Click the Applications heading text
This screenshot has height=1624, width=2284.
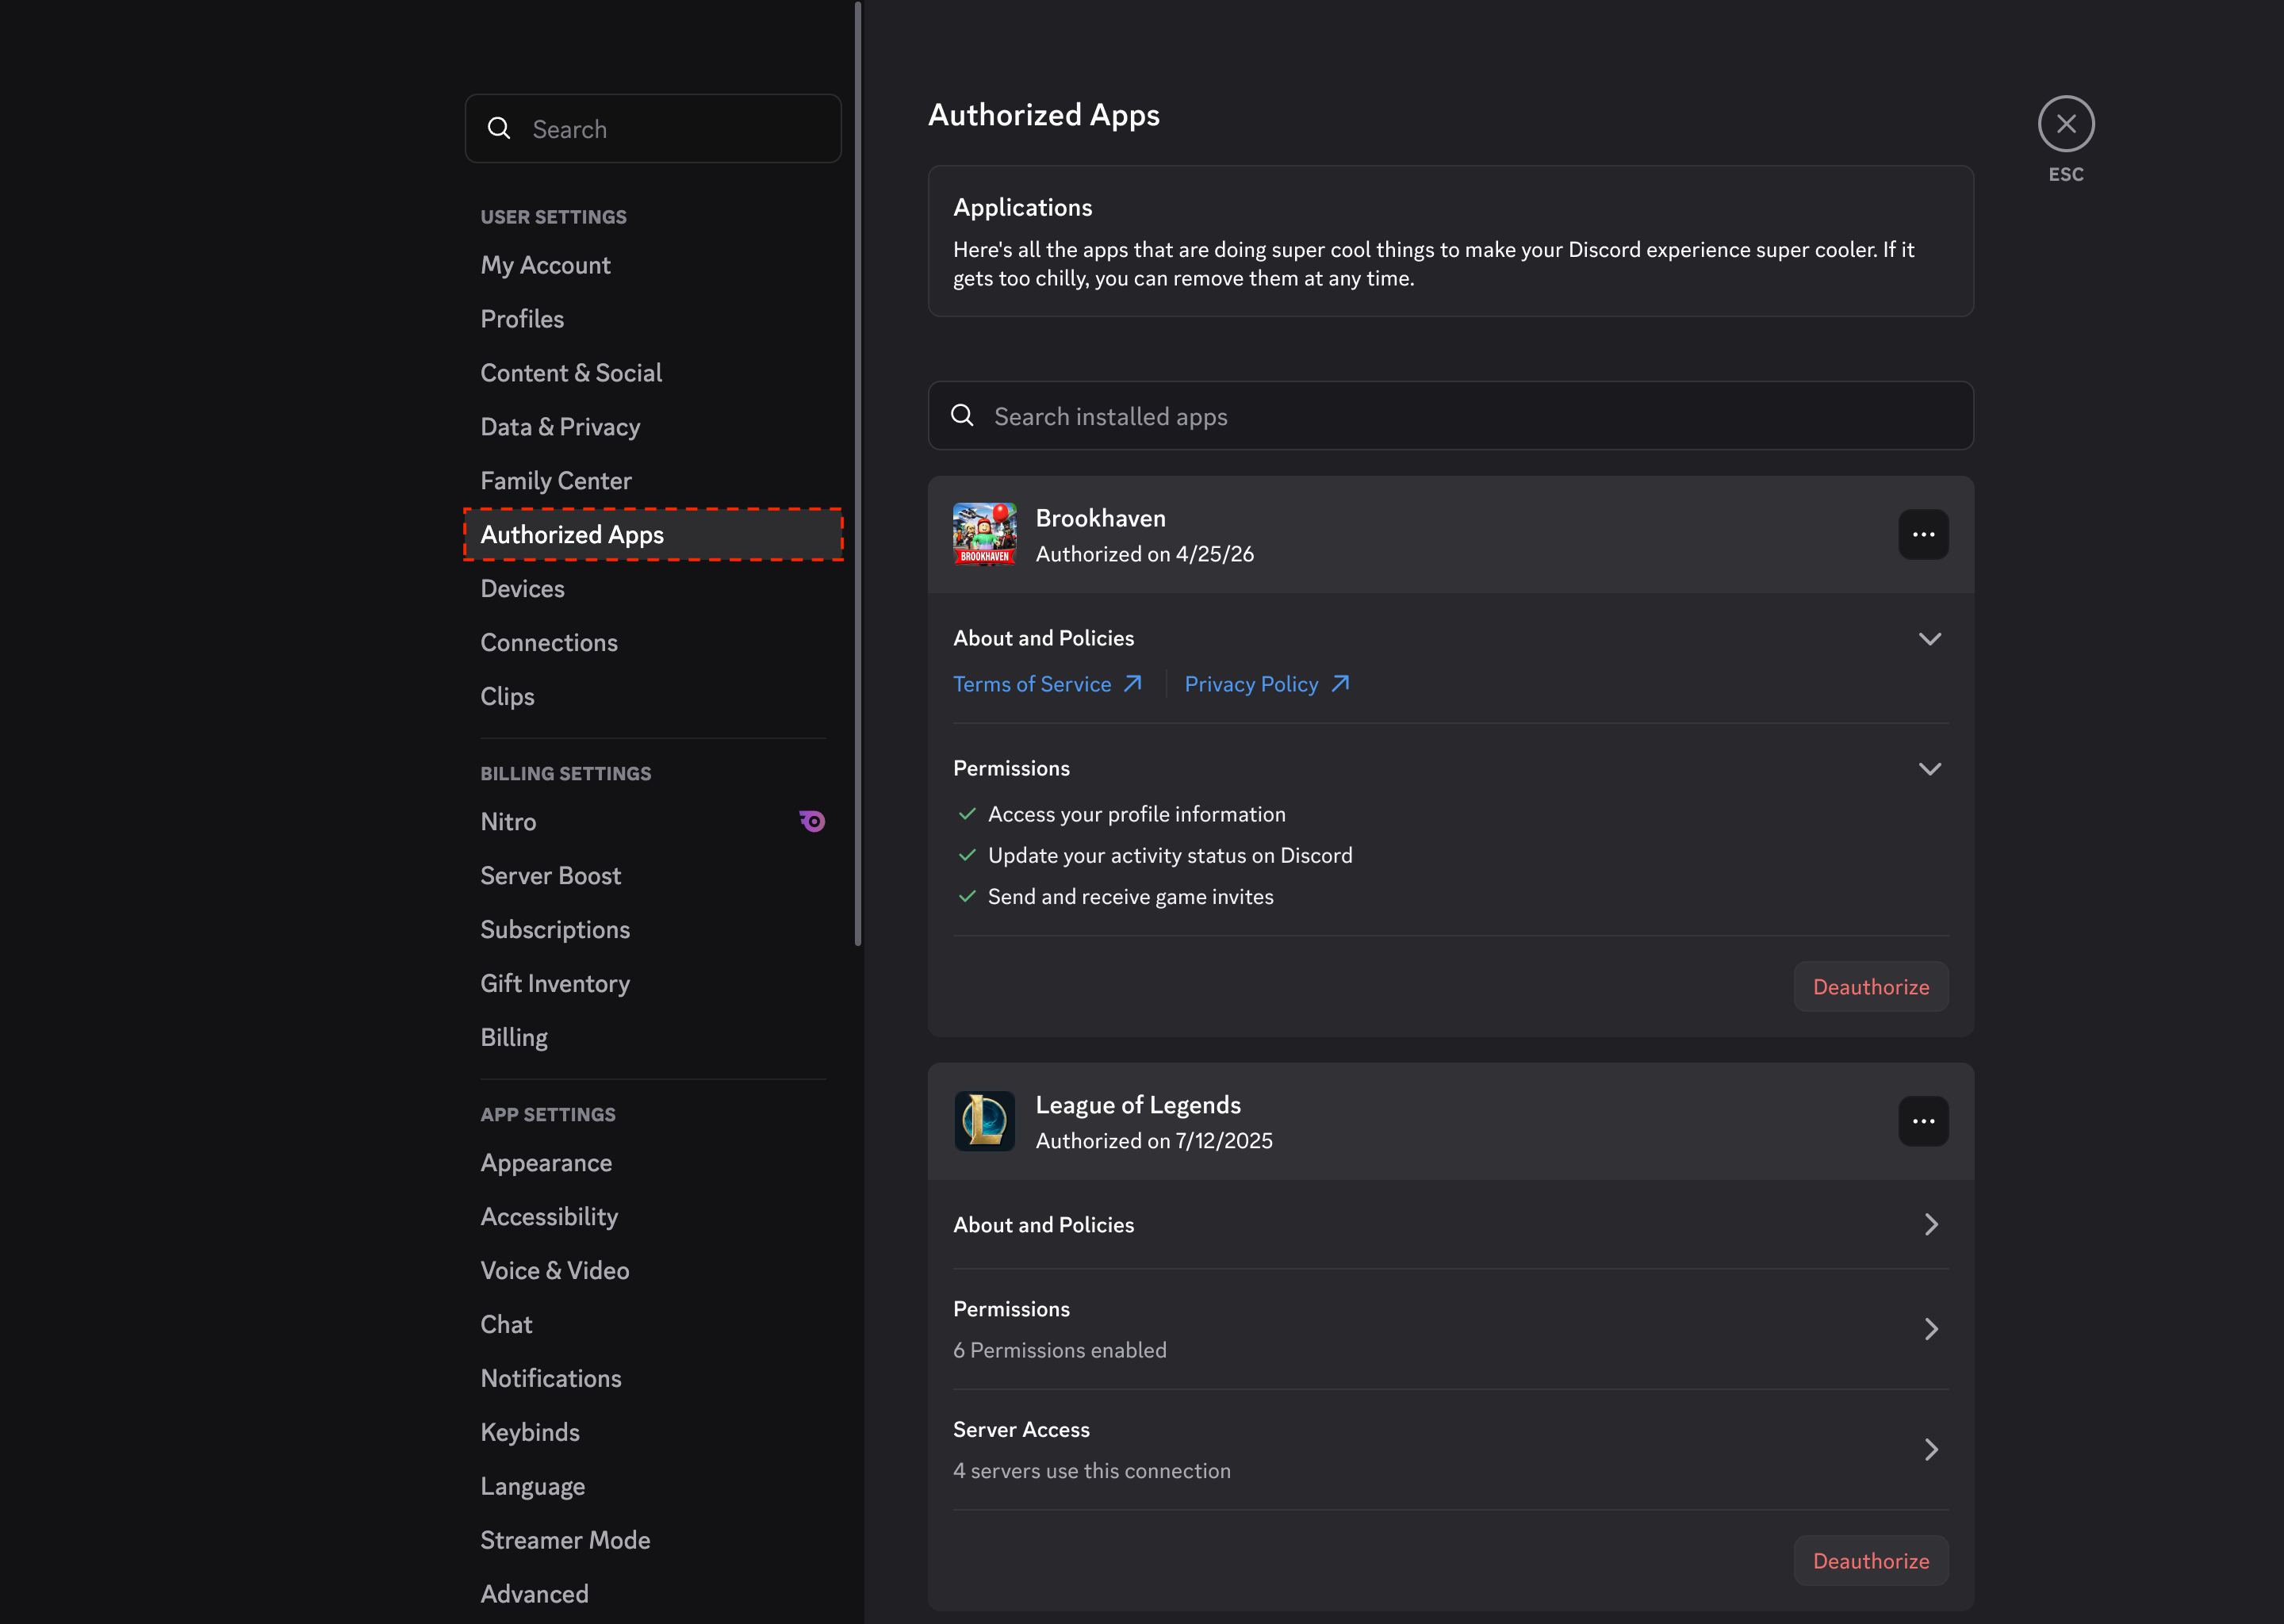(x=1022, y=208)
